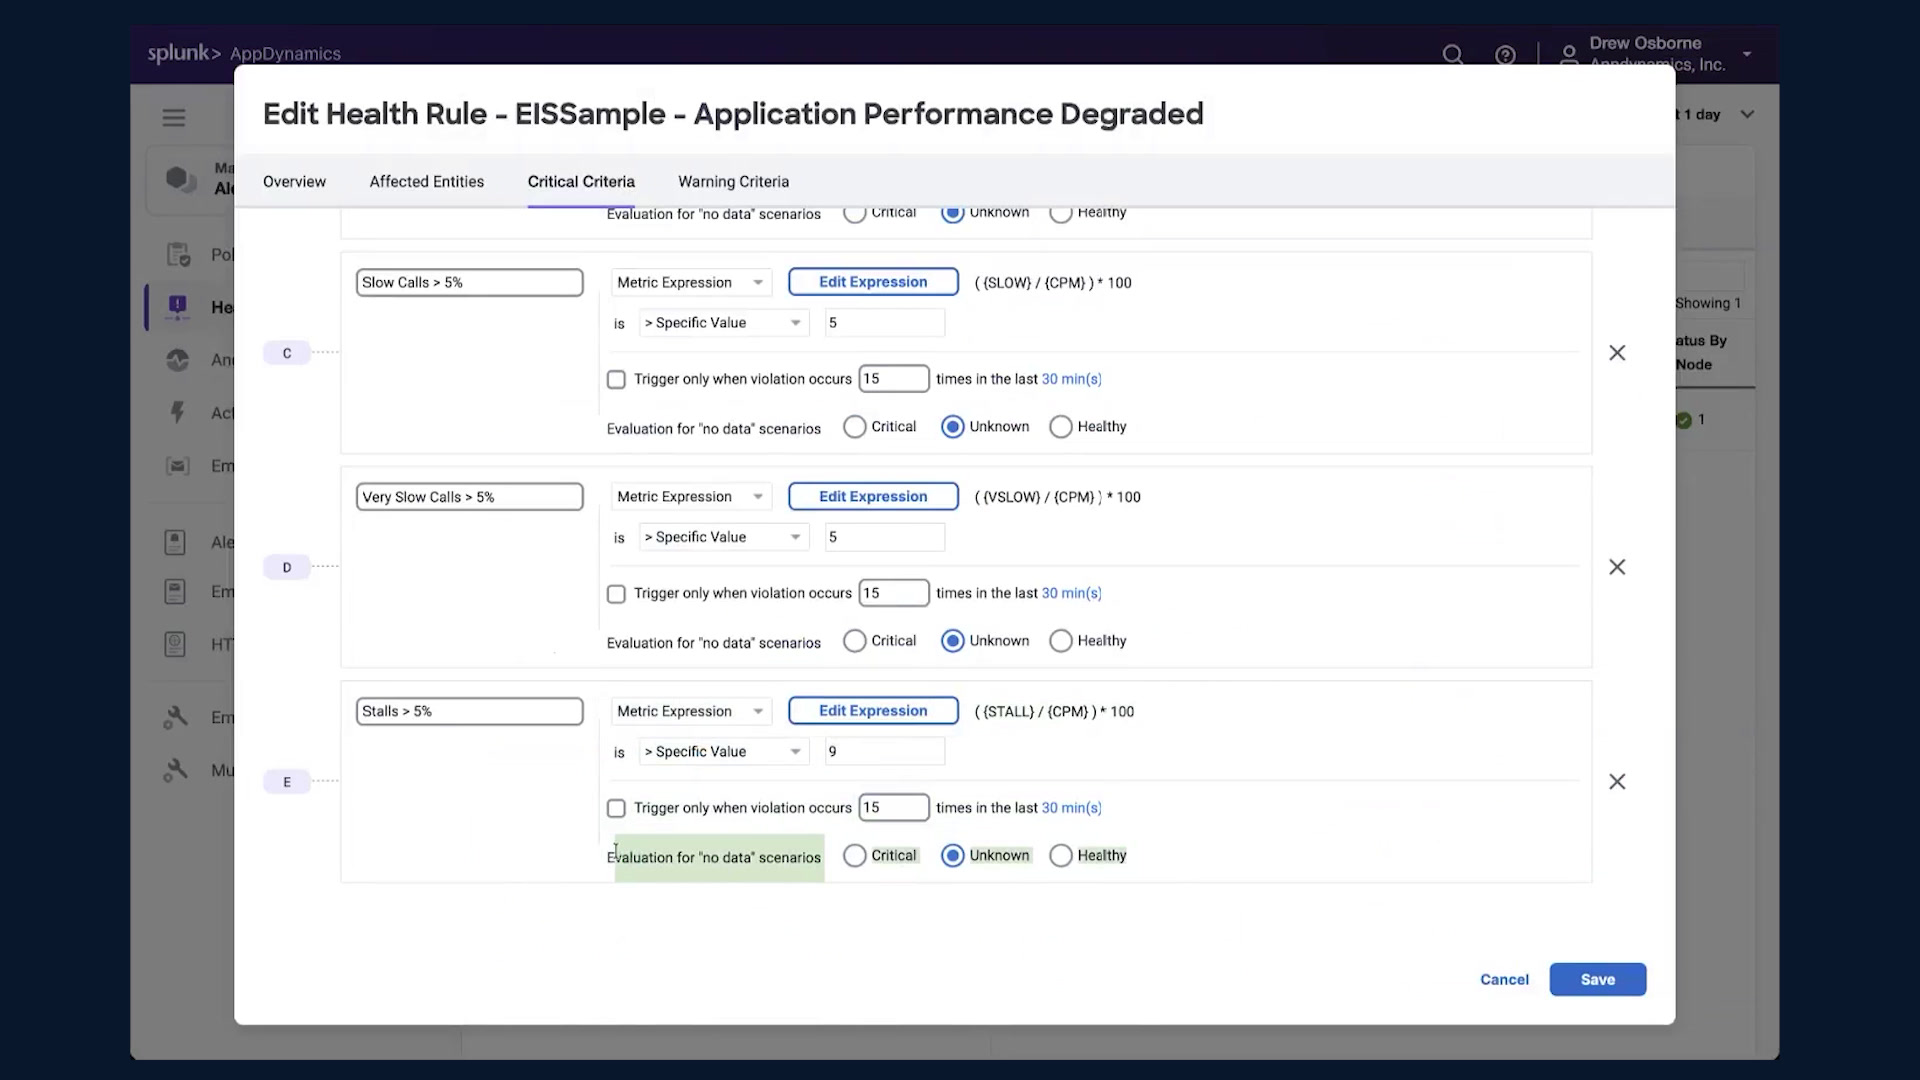This screenshot has height=1080, width=1920.
Task: Open the Policies clipboard sidebar icon
Action: click(x=178, y=255)
